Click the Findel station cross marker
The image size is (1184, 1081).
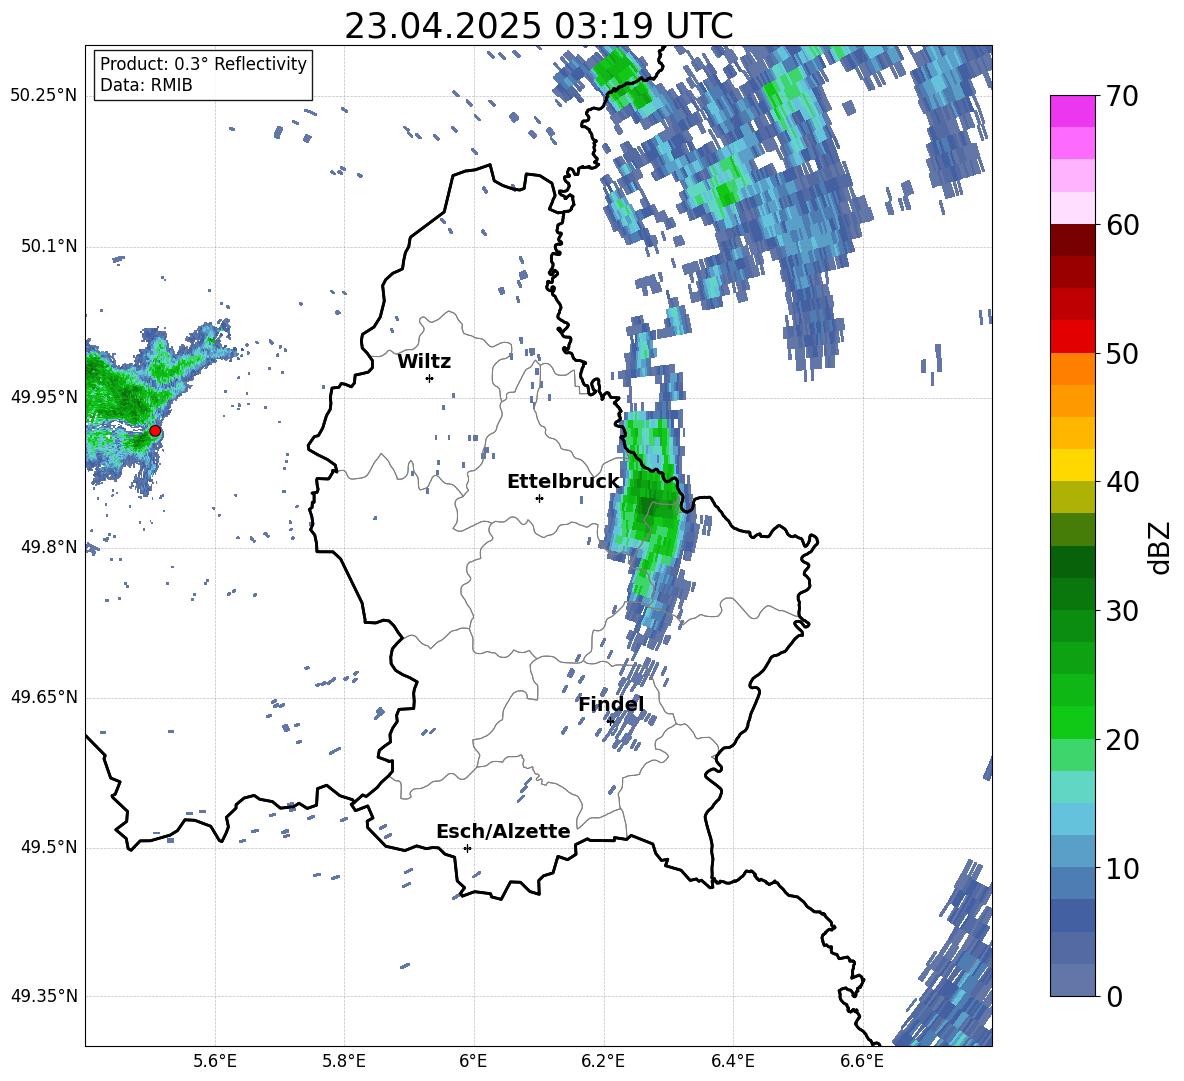[x=610, y=721]
